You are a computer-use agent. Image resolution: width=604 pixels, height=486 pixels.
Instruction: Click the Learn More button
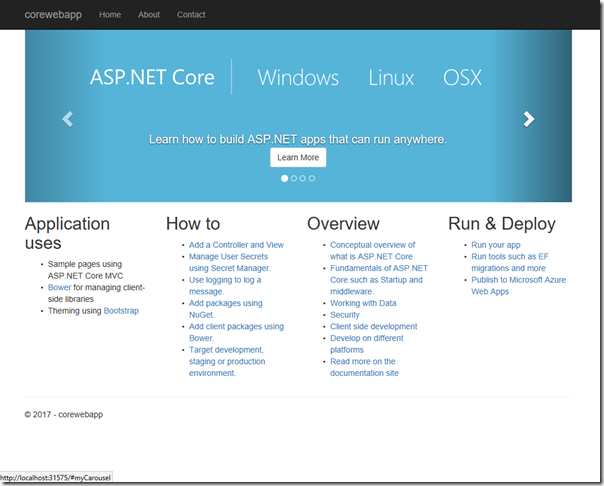tap(298, 158)
